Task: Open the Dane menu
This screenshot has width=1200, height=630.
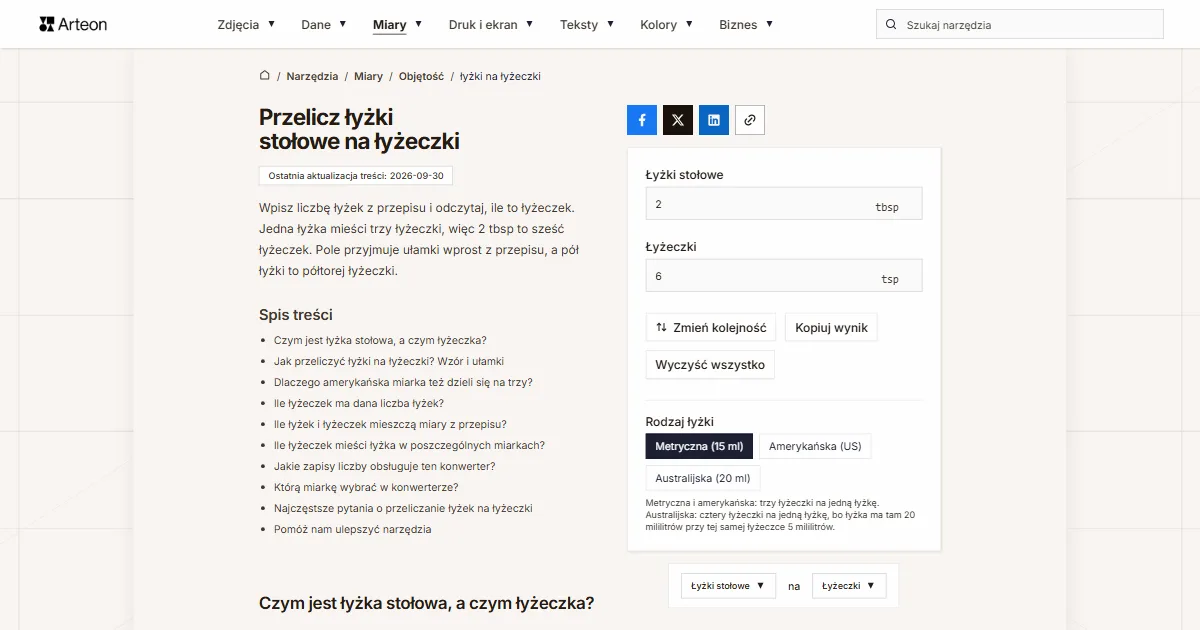Action: tap(324, 25)
